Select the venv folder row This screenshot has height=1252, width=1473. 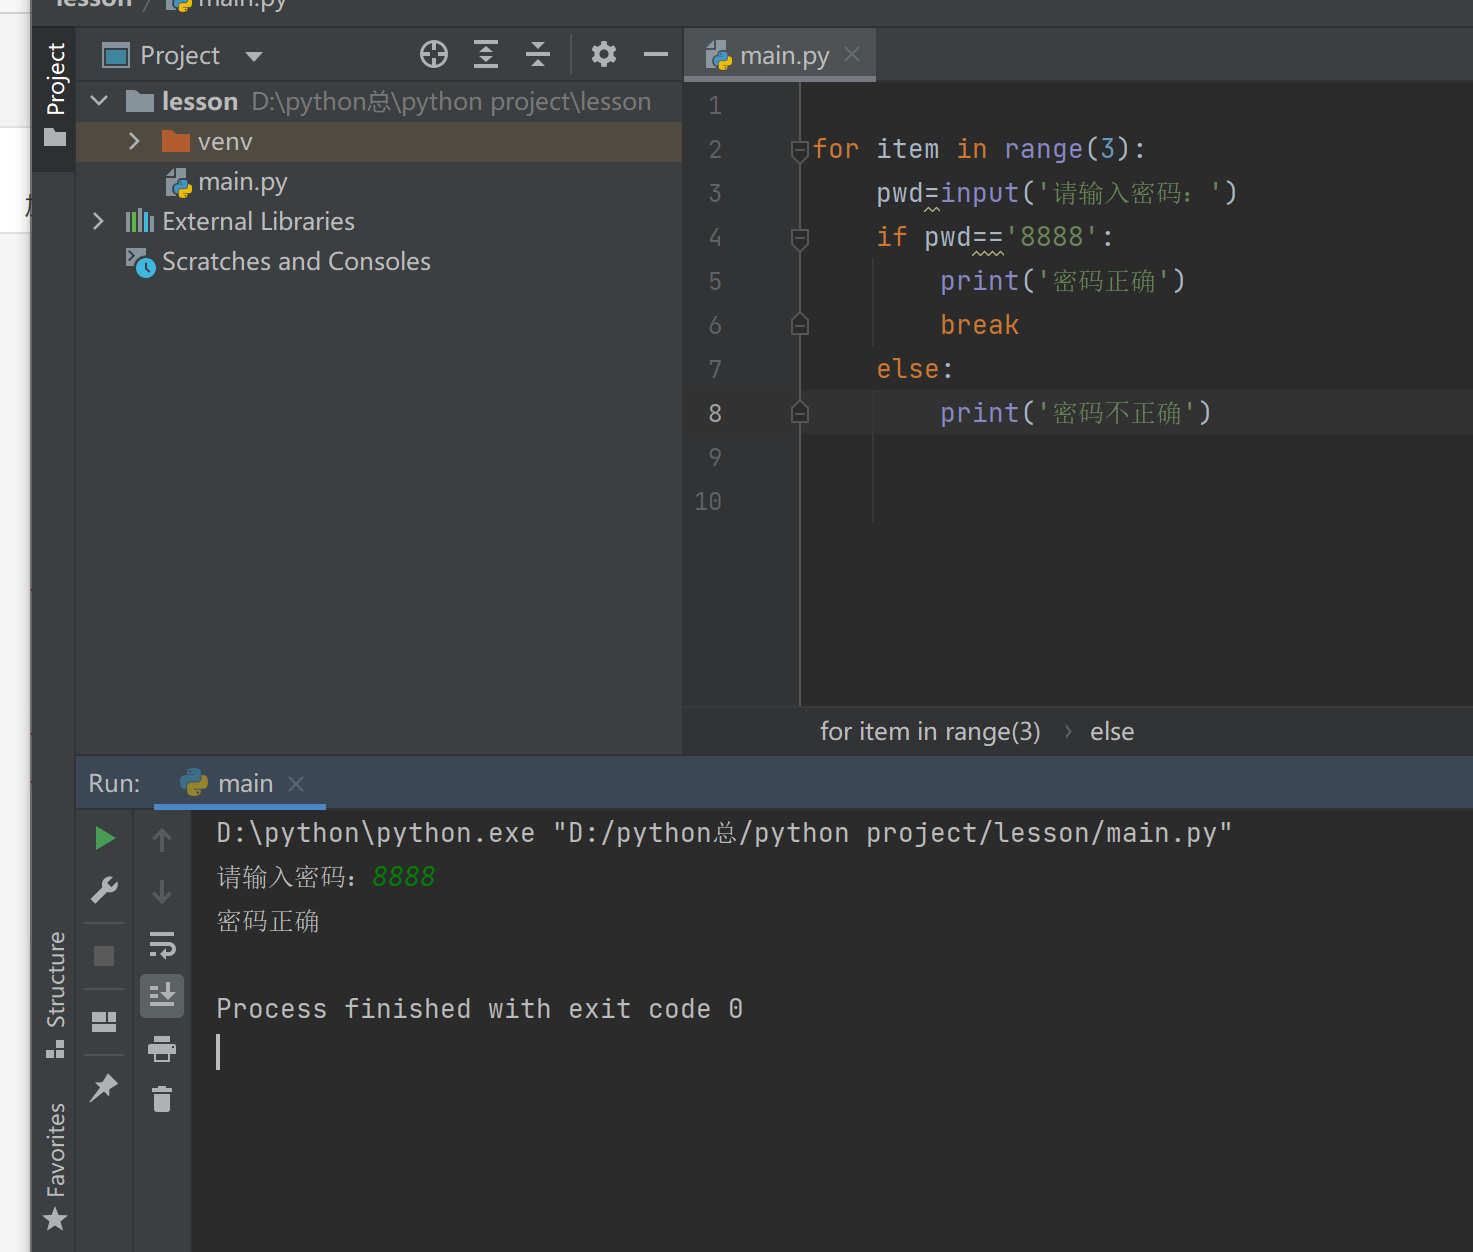point(379,142)
